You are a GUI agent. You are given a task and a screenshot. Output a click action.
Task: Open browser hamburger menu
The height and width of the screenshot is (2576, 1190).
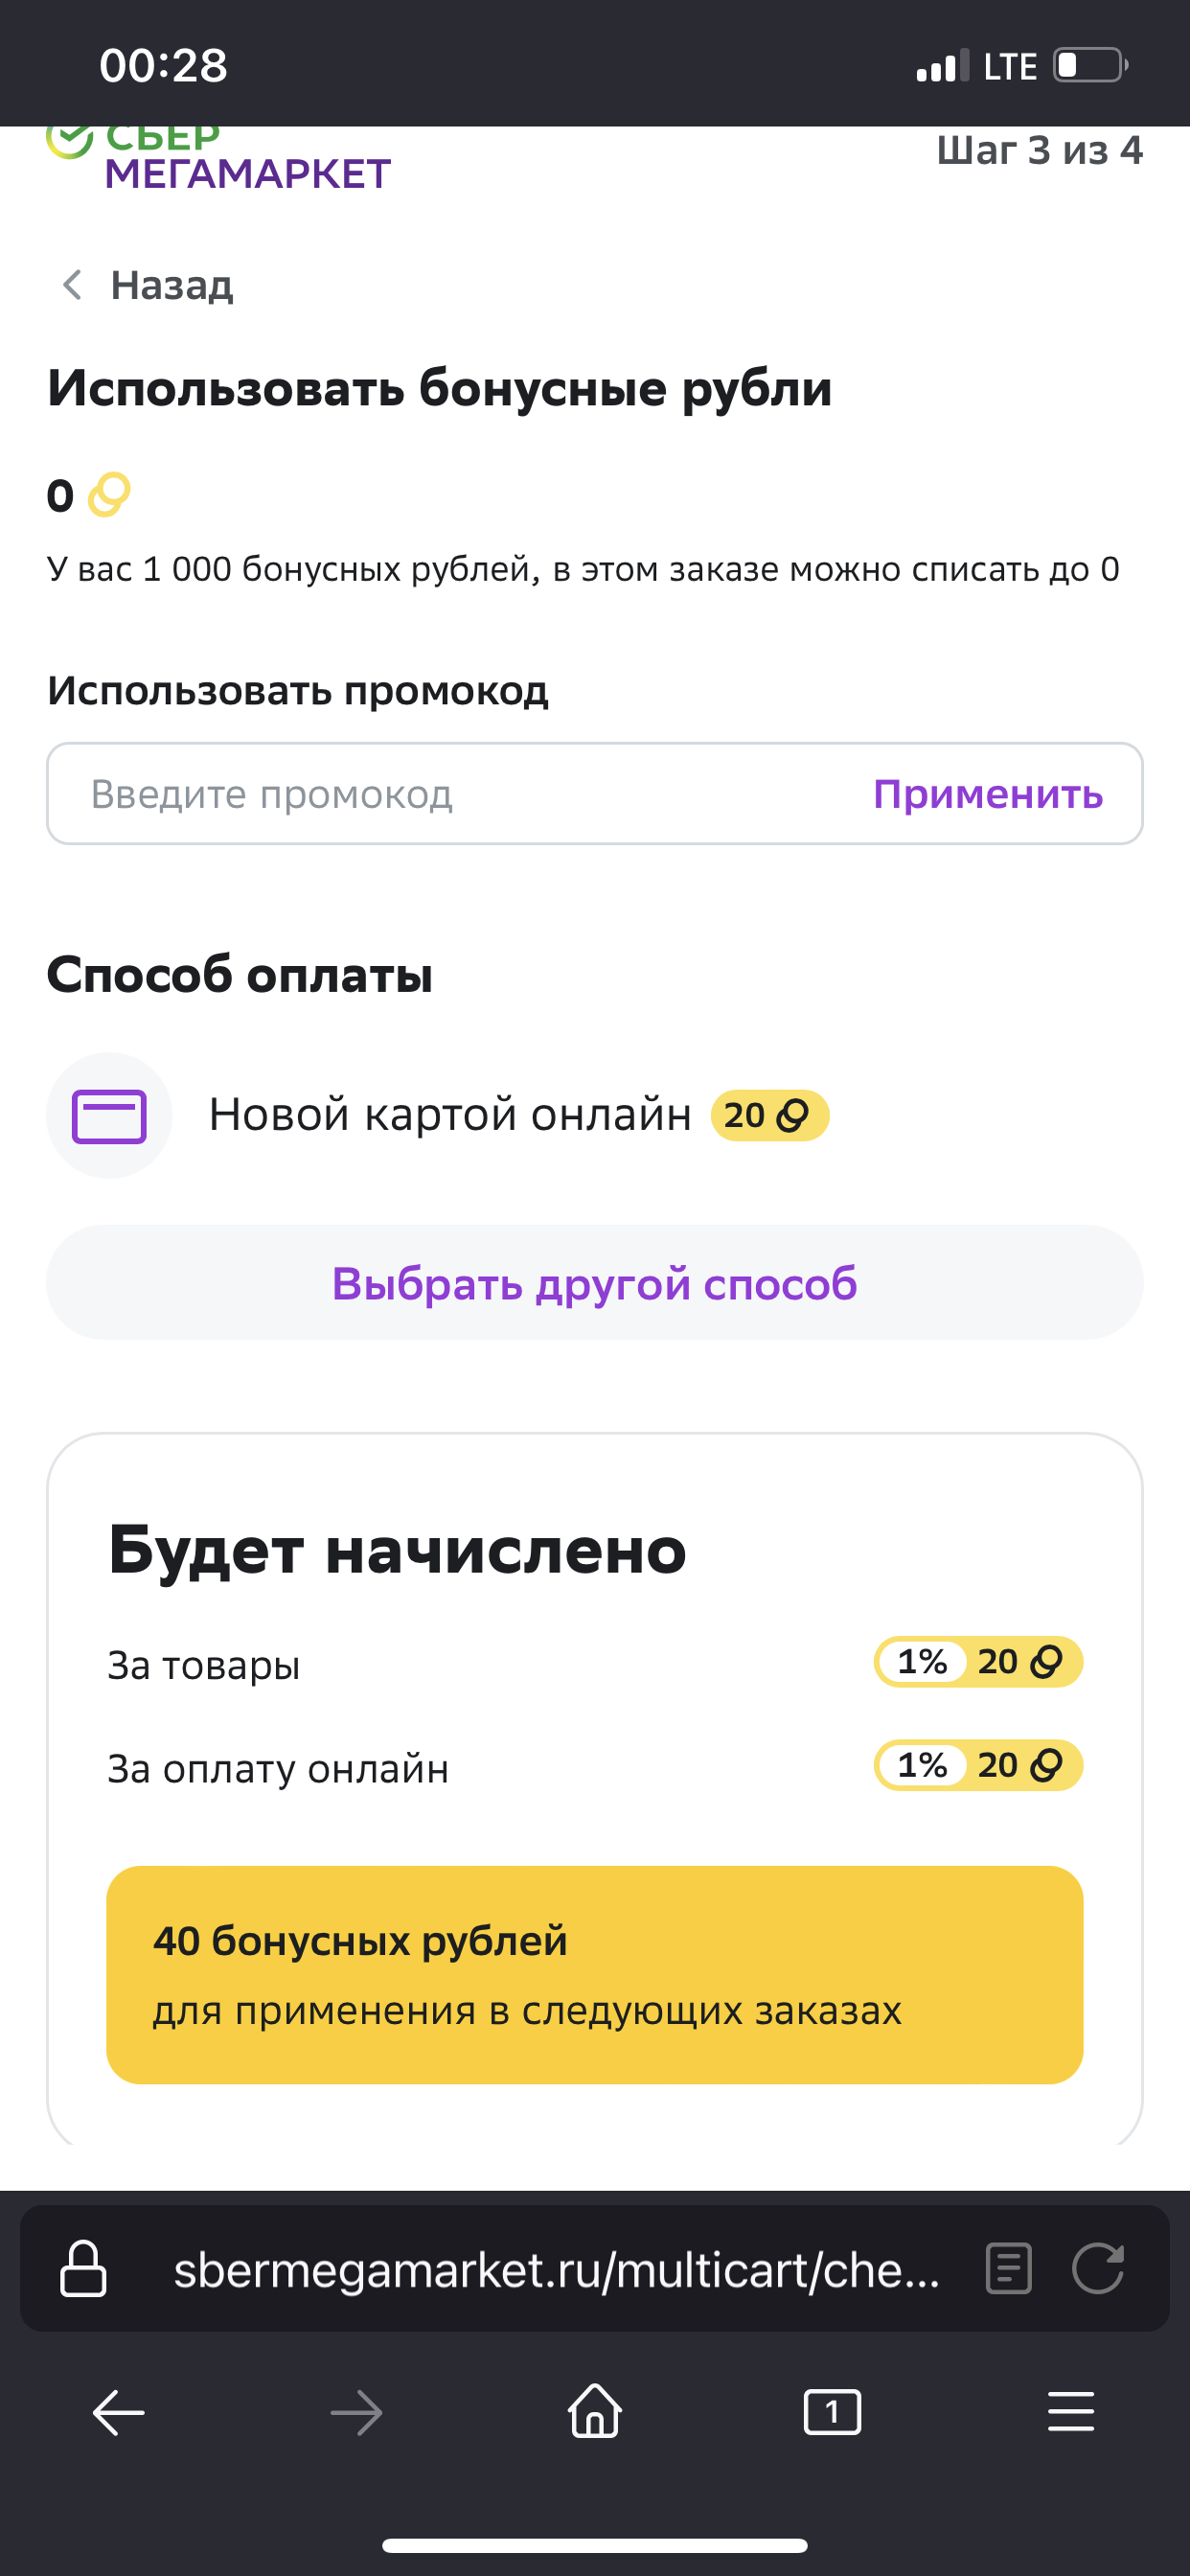click(1071, 2412)
